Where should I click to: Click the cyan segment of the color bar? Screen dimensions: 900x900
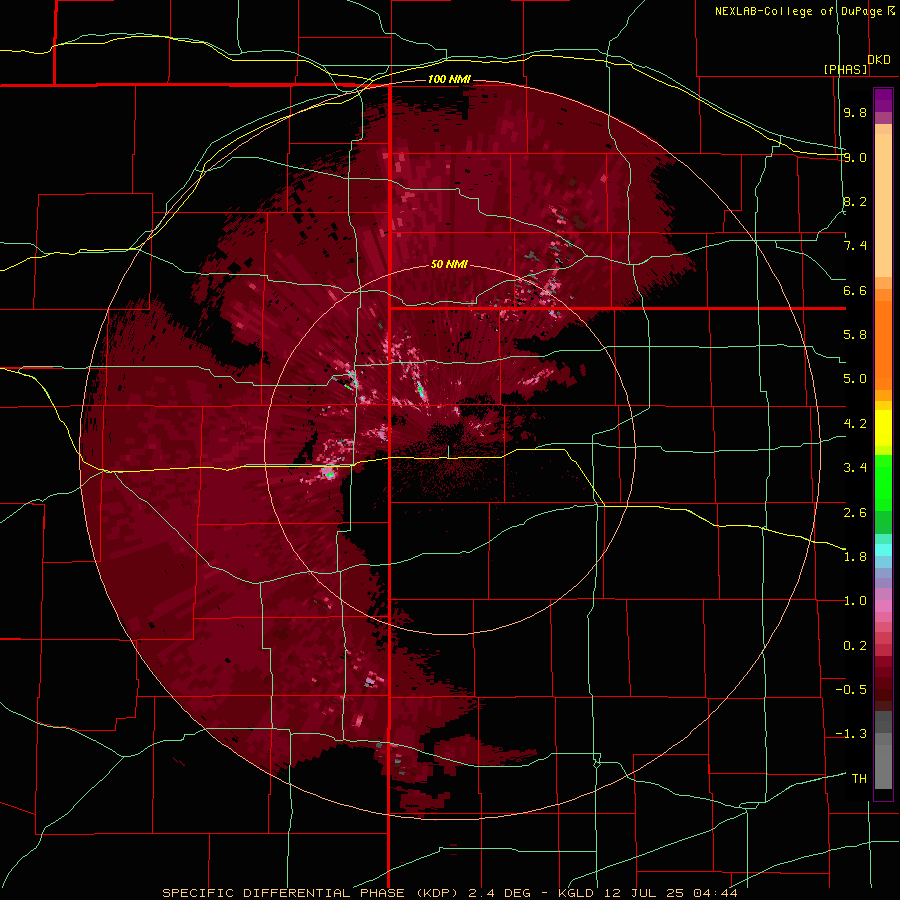[x=883, y=550]
